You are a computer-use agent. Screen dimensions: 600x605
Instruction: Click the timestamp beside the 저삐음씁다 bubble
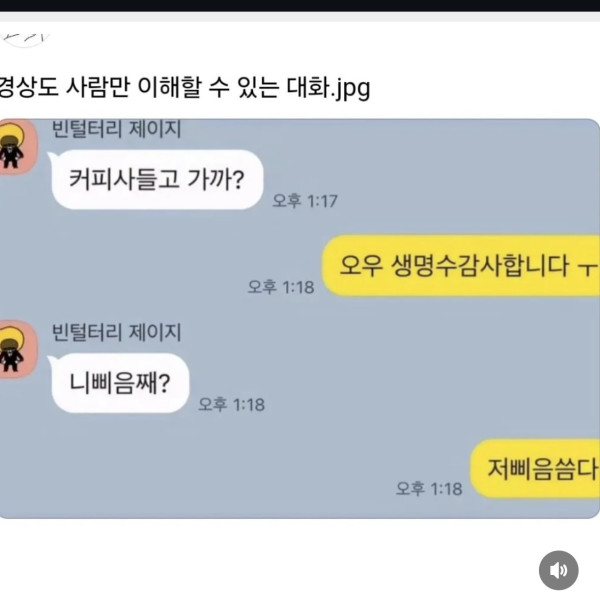[429, 488]
